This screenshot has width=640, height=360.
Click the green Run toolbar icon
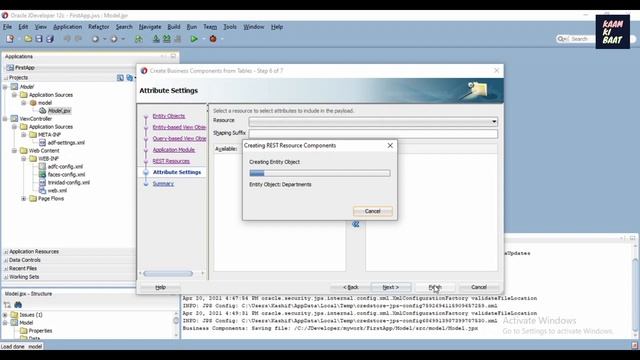(194, 39)
